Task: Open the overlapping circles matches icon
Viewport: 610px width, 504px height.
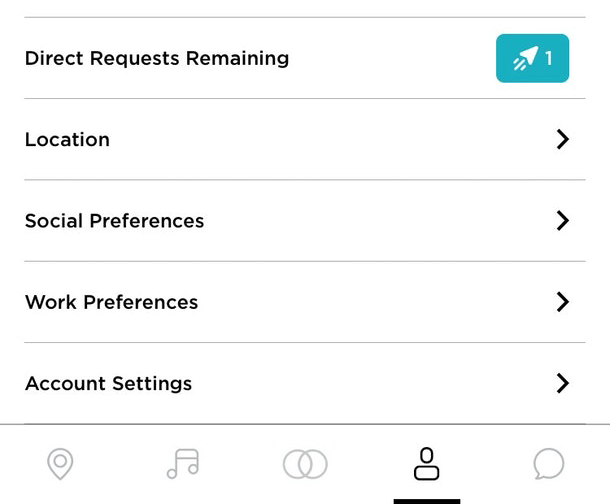Action: coord(305,464)
